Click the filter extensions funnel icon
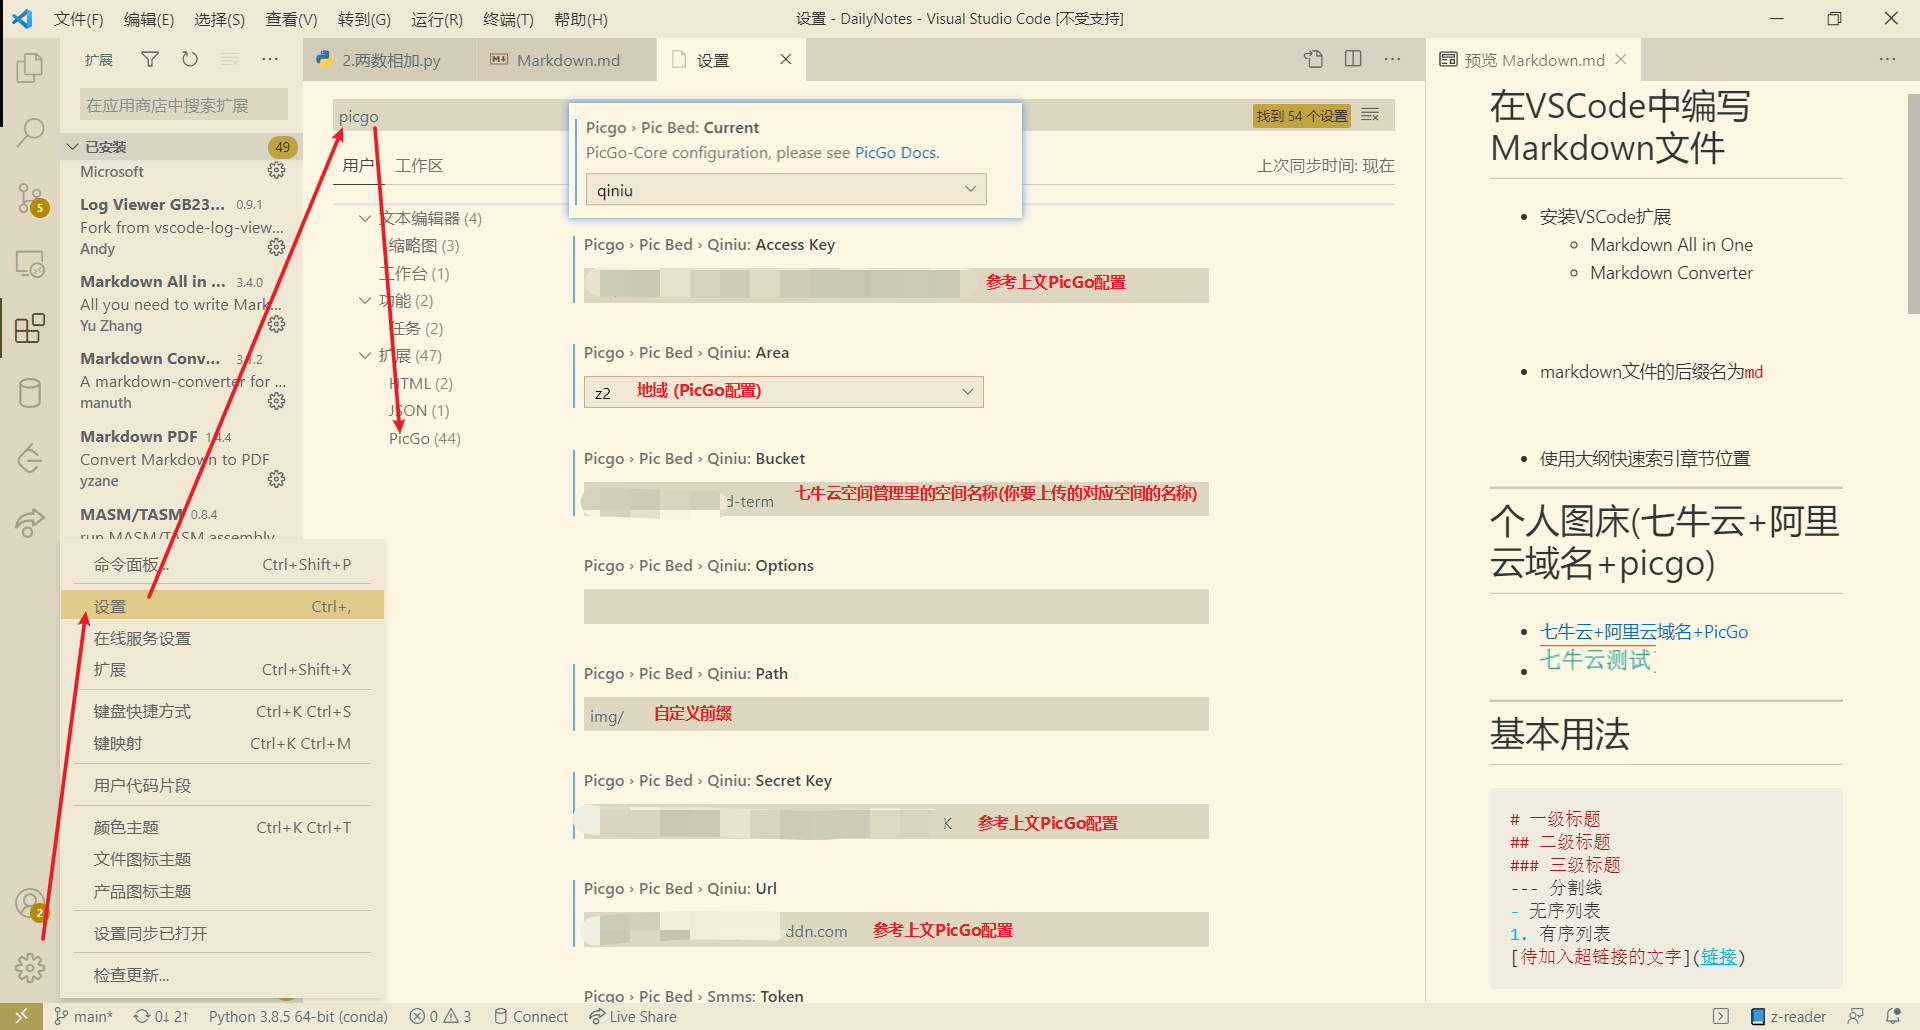 (150, 60)
